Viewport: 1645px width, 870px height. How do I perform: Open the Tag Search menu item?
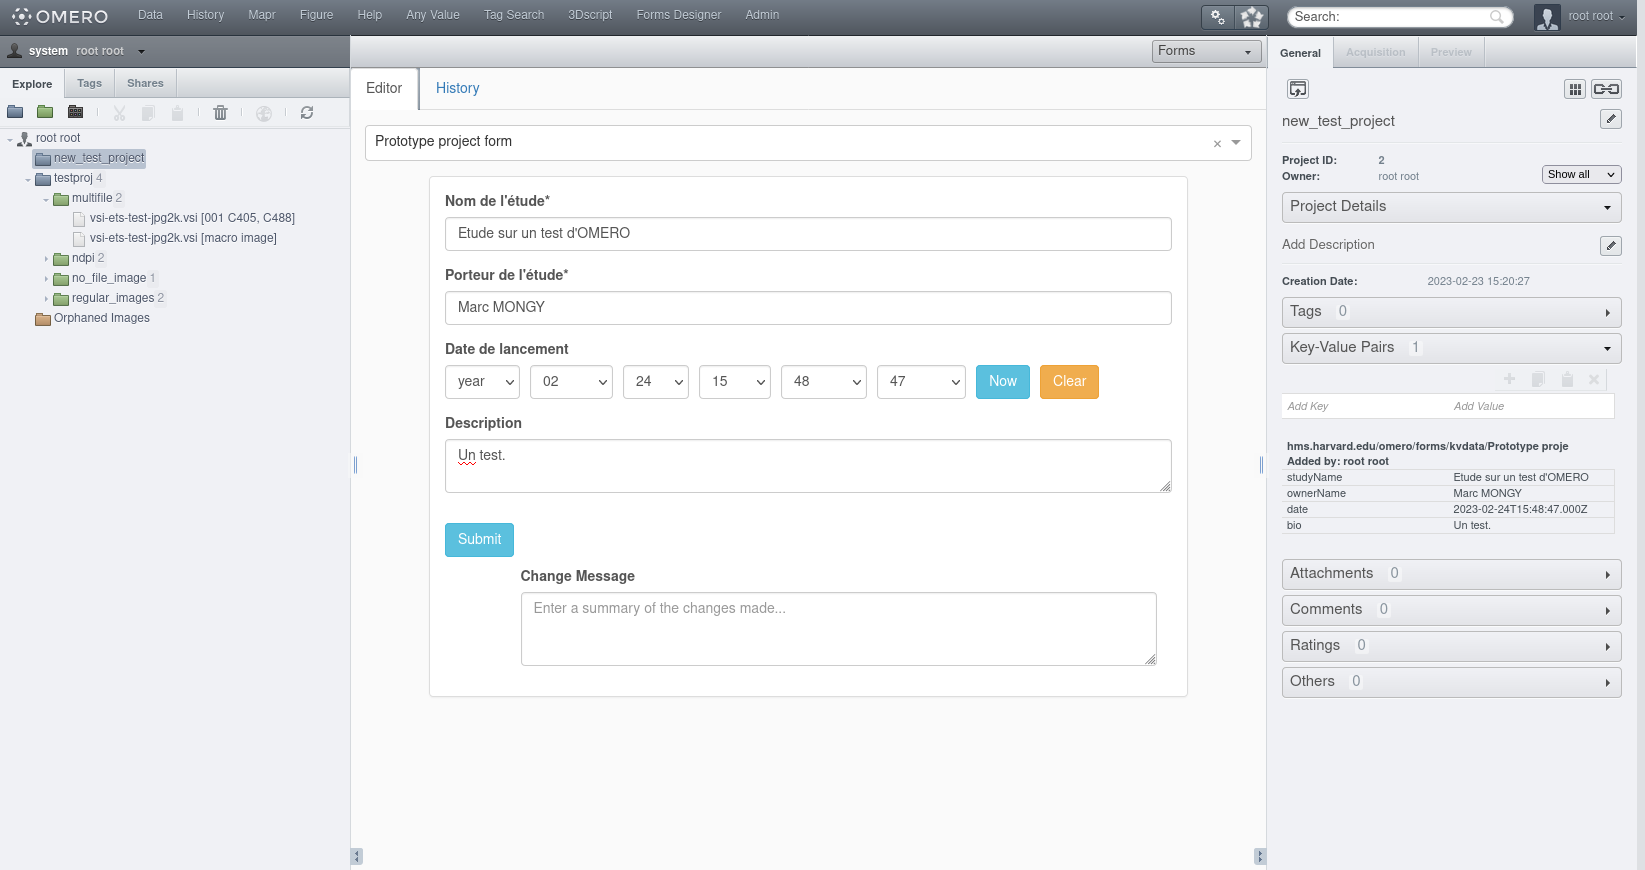[514, 15]
